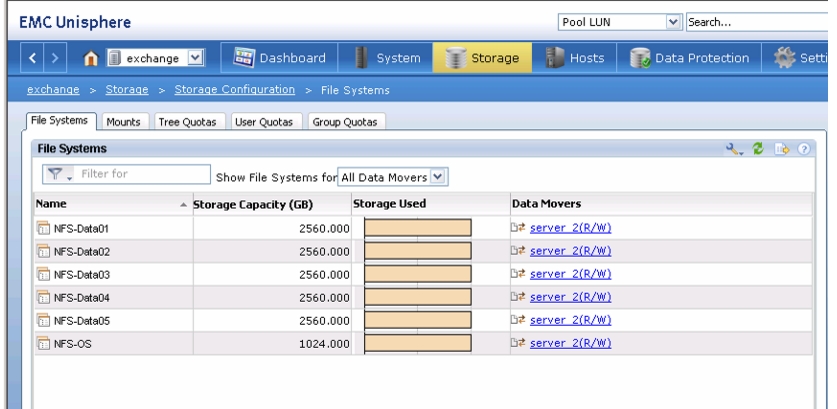Open the System menu
The height and width of the screenshot is (409, 837).
(x=386, y=58)
